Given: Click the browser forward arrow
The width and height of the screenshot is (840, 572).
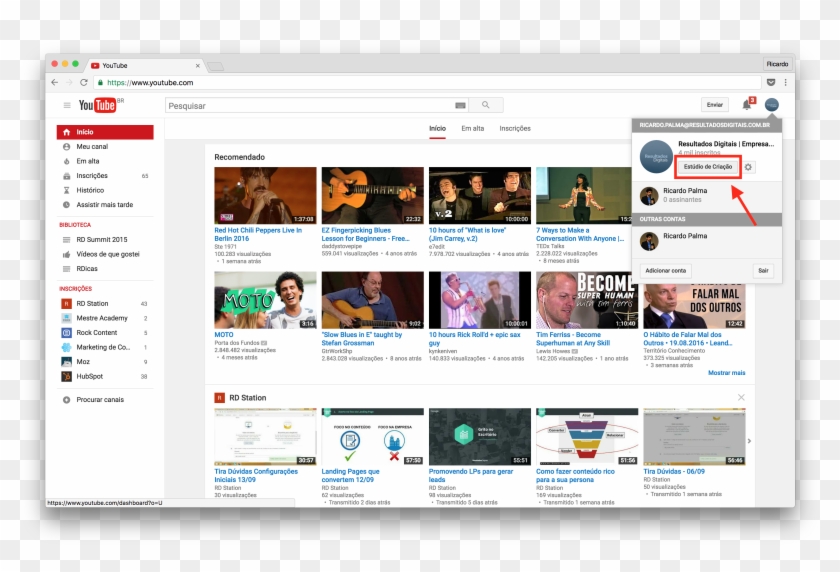Looking at the screenshot, I should coord(69,82).
